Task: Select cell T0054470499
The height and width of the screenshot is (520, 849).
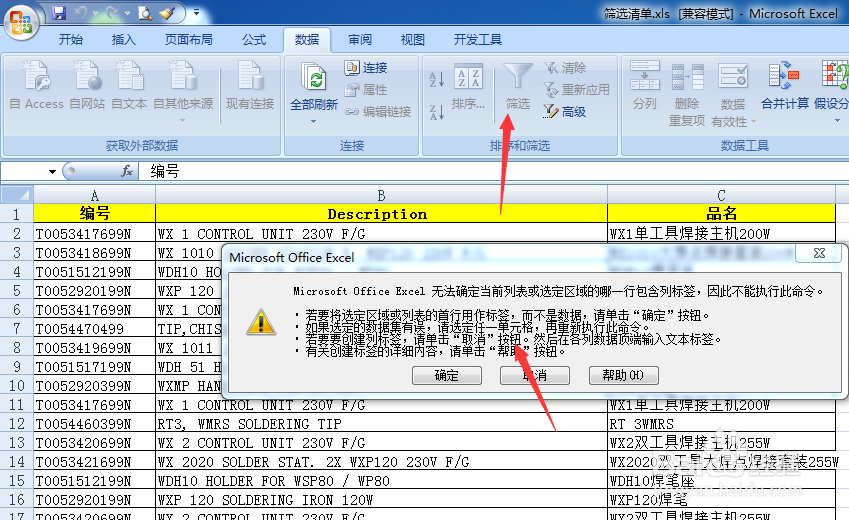Action: pyautogui.click(x=95, y=329)
